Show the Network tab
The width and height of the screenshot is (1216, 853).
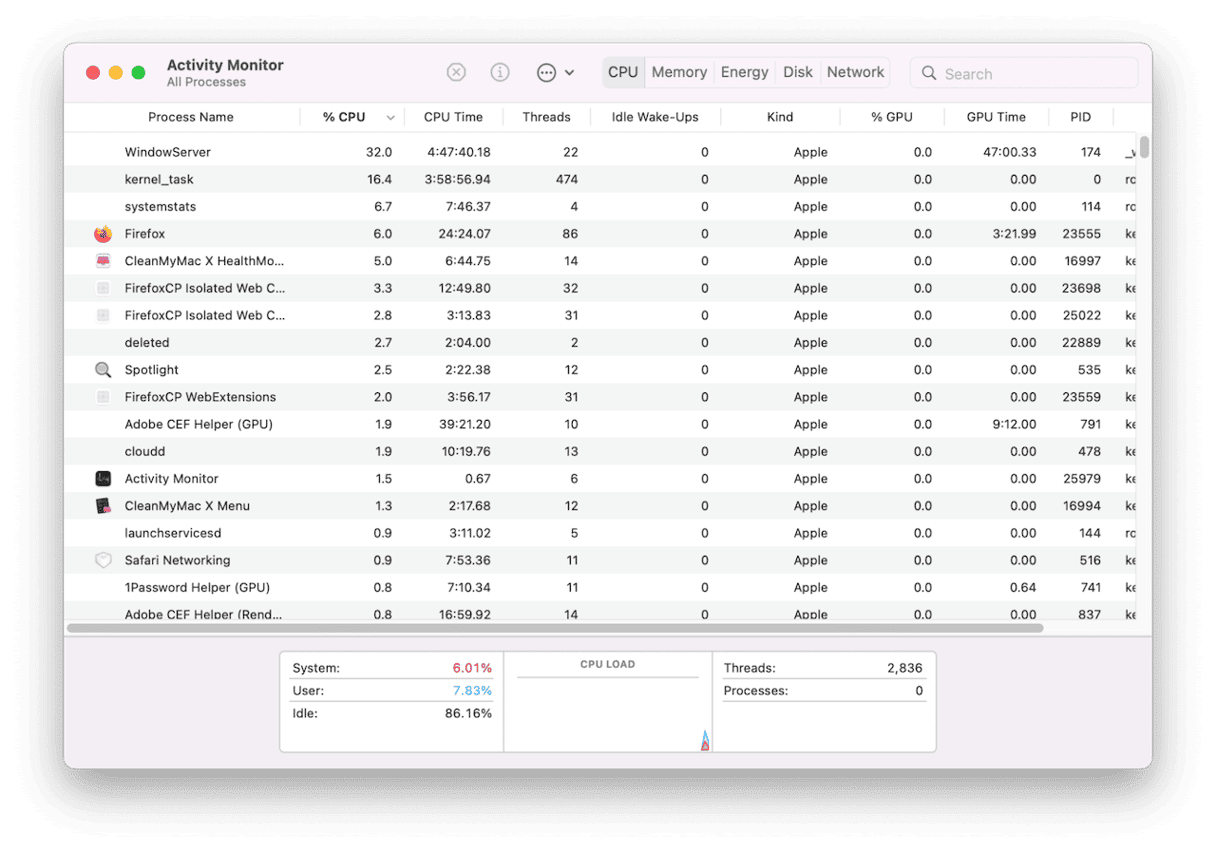click(856, 72)
